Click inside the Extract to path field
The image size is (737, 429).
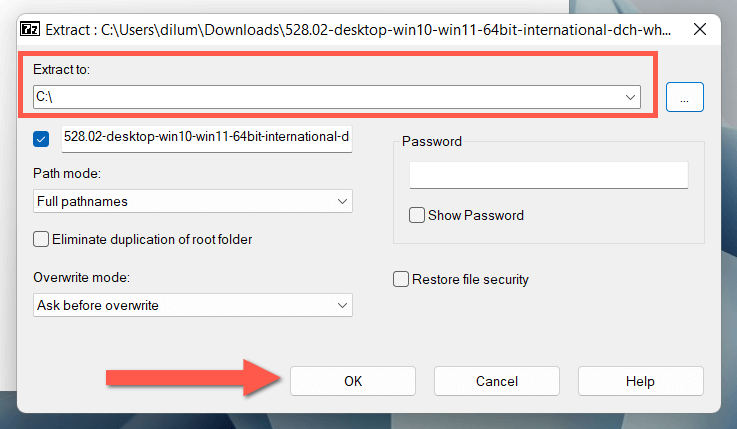(x=320, y=97)
